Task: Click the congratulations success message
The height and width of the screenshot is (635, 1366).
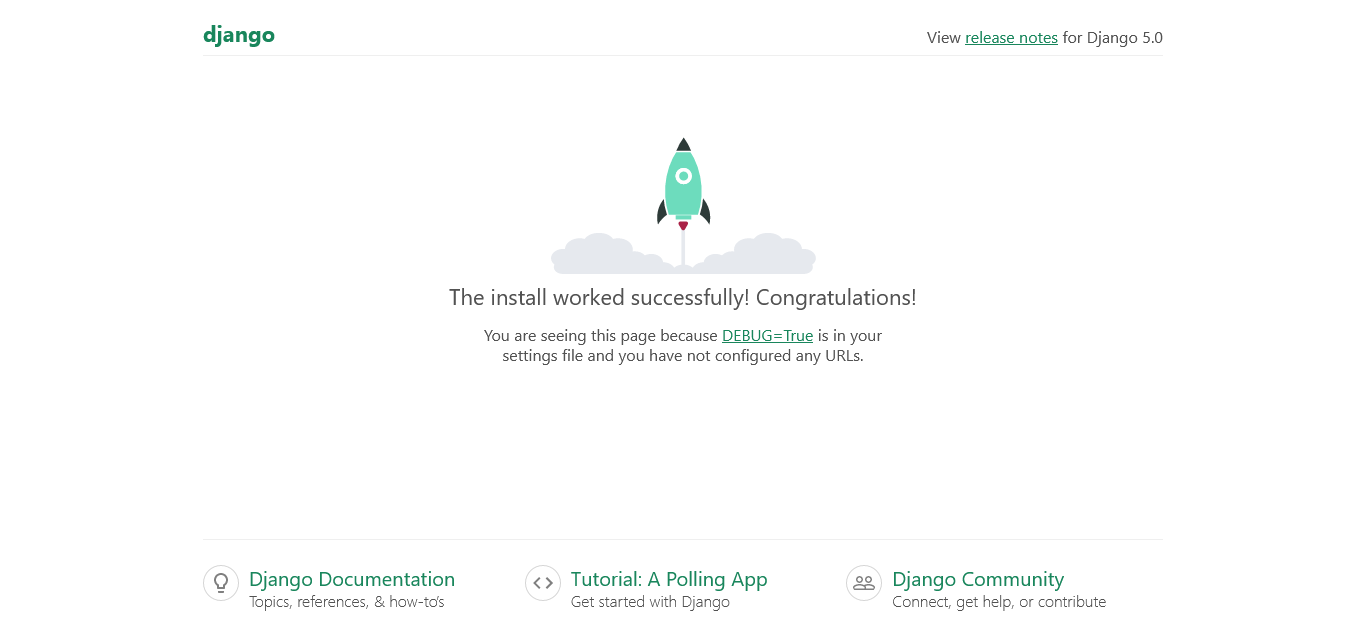Action: click(x=683, y=297)
